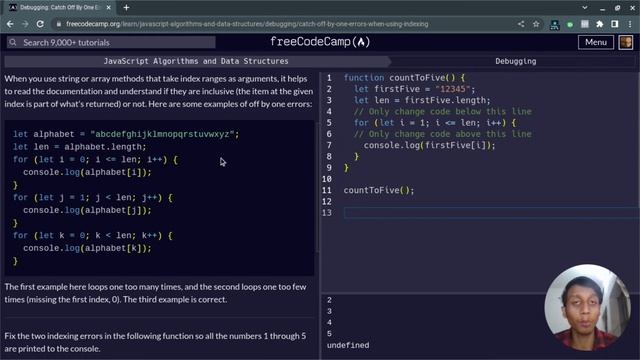
Task: Open the tab search dropdown chevron
Action: [x=584, y=7]
